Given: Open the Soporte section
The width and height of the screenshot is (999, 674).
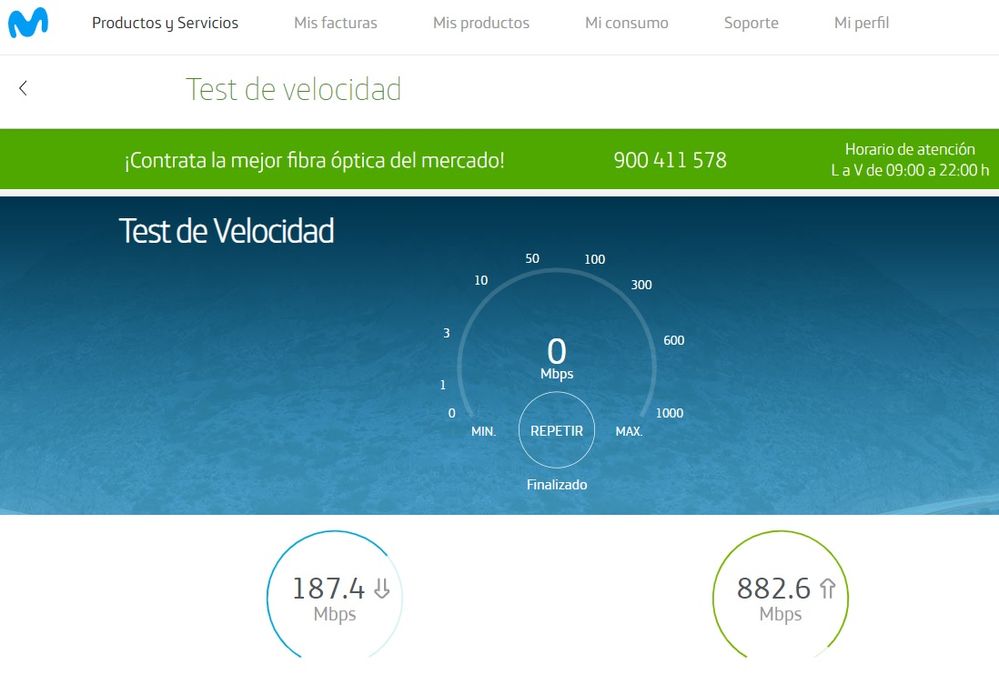Looking at the screenshot, I should pyautogui.click(x=750, y=22).
